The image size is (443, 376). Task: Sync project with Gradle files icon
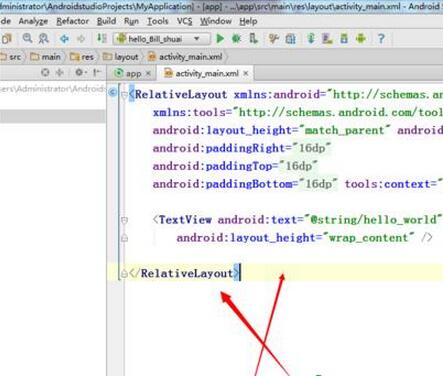coord(311,39)
